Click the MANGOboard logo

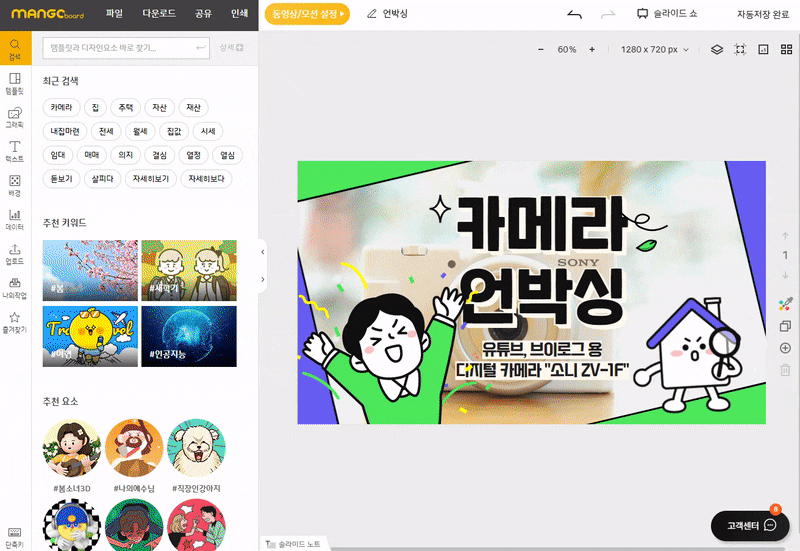click(47, 14)
